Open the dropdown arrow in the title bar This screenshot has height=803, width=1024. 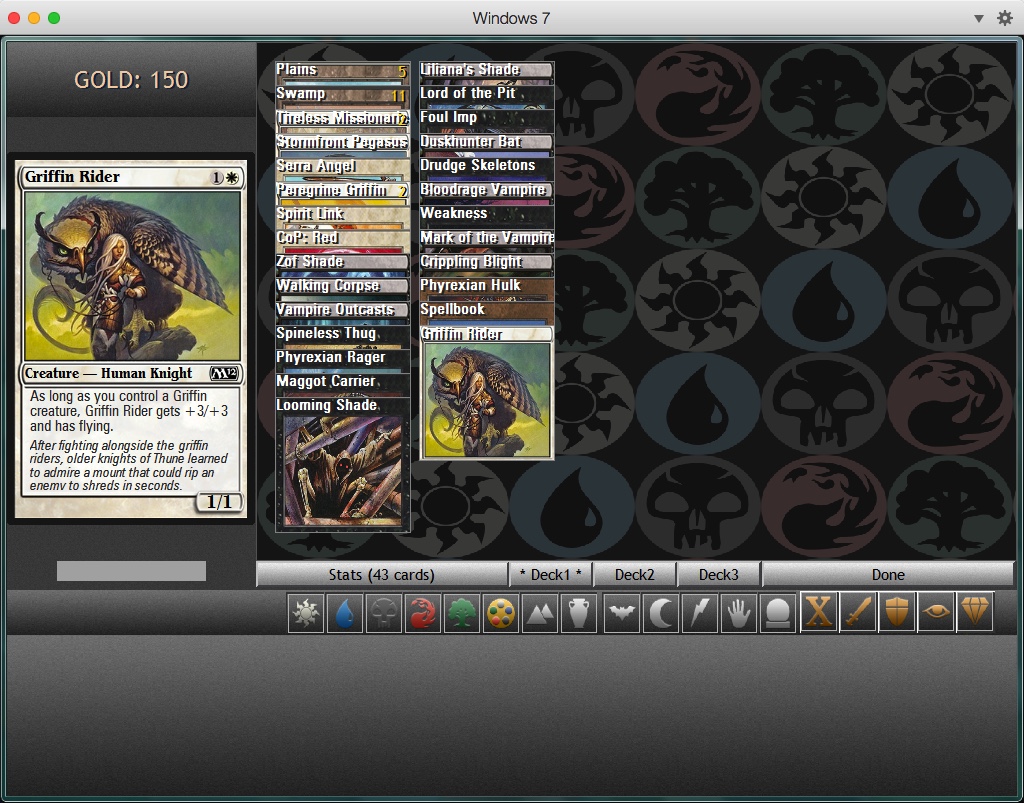coord(979,18)
